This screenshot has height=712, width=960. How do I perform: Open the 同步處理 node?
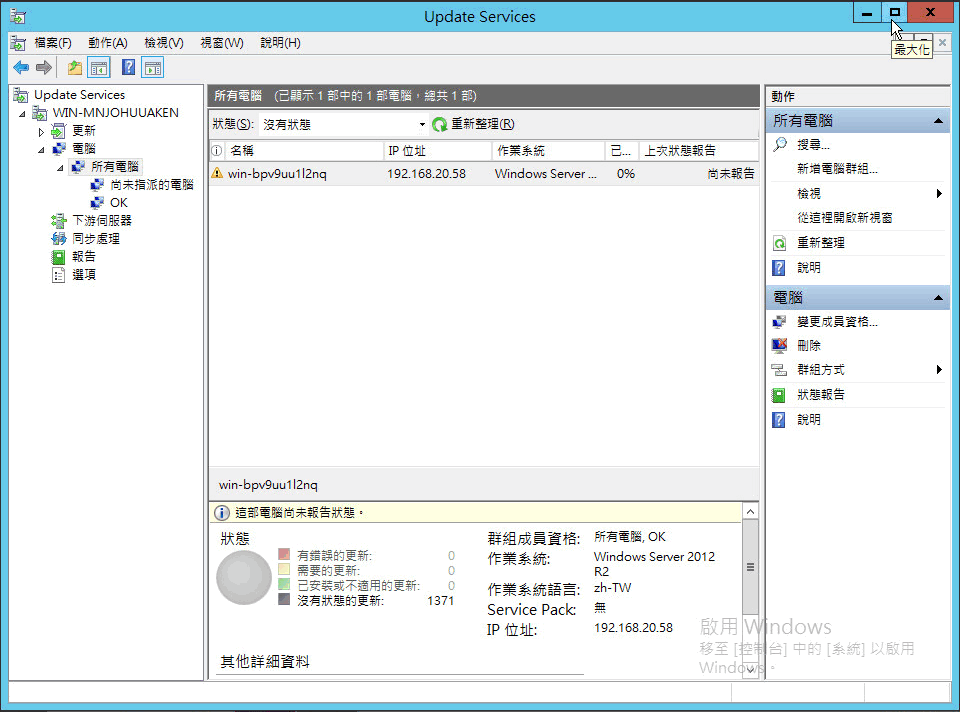(96, 239)
